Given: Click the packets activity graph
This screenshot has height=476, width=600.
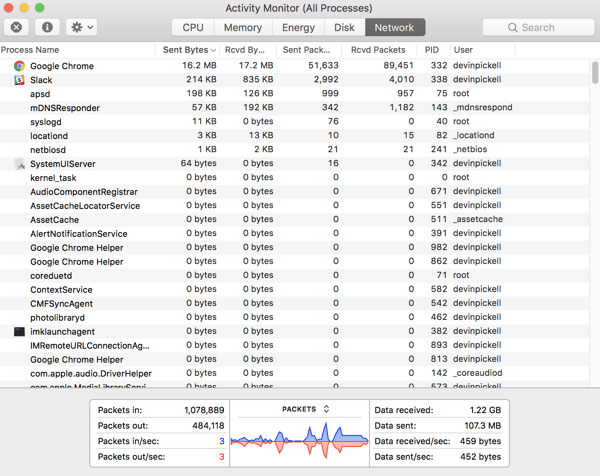Looking at the screenshot, I should tap(299, 440).
